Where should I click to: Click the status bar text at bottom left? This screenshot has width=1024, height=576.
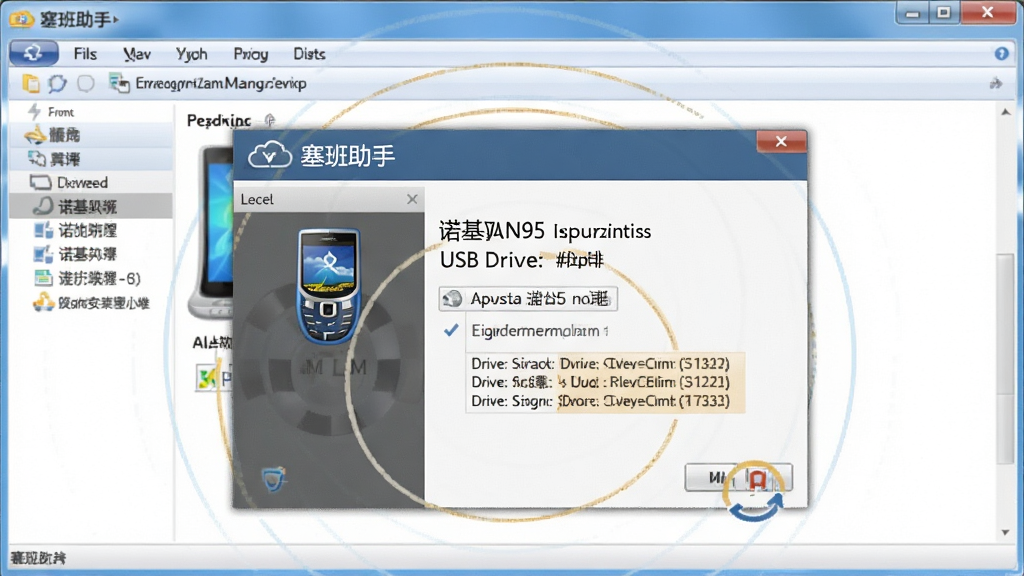[38, 558]
